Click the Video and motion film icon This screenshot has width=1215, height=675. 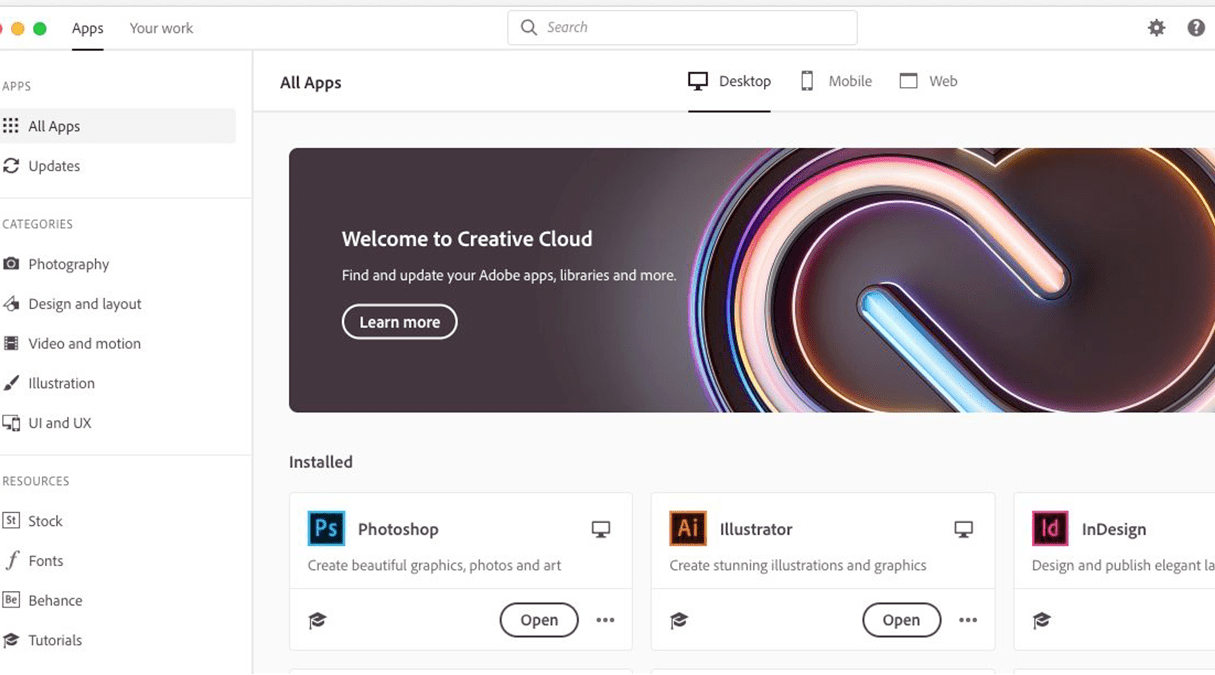(x=11, y=343)
